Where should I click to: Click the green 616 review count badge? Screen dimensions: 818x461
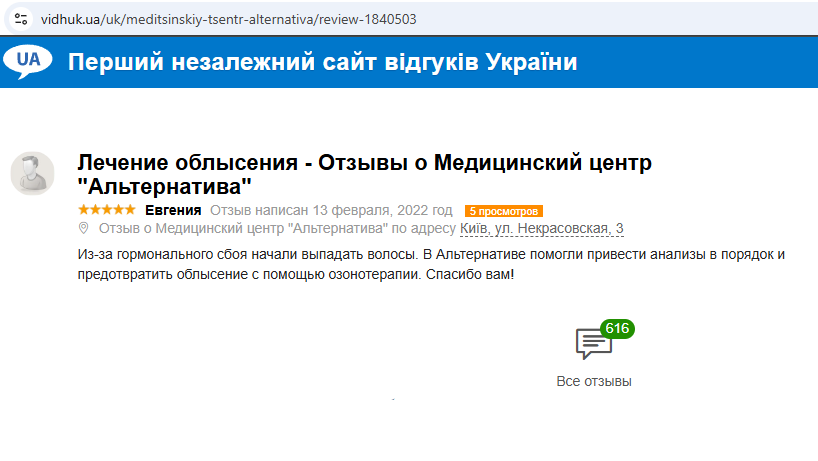coord(617,329)
